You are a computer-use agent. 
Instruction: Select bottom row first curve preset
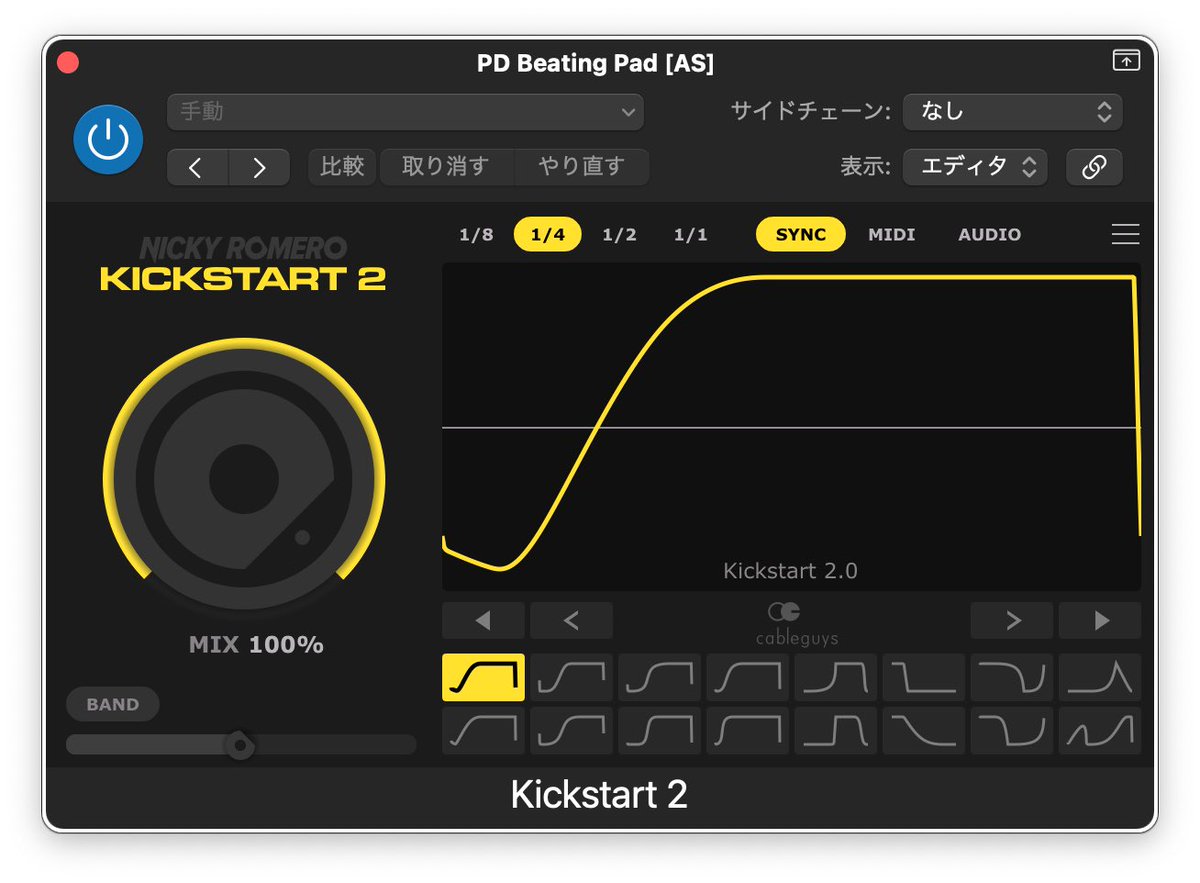click(483, 731)
